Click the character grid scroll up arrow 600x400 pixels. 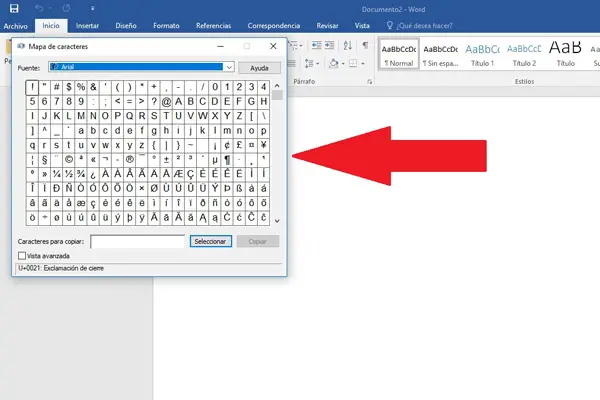[277, 85]
